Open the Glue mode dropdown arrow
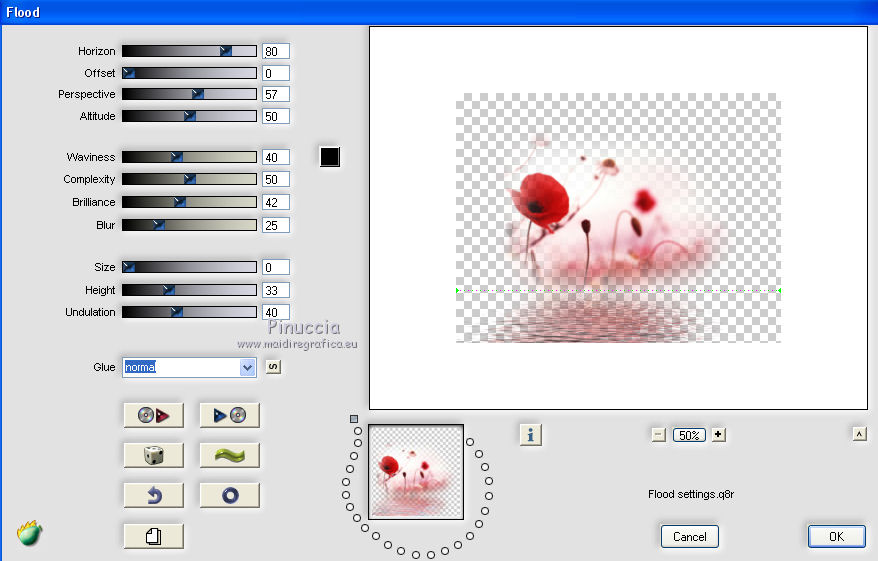This screenshot has width=878, height=561. pos(247,367)
